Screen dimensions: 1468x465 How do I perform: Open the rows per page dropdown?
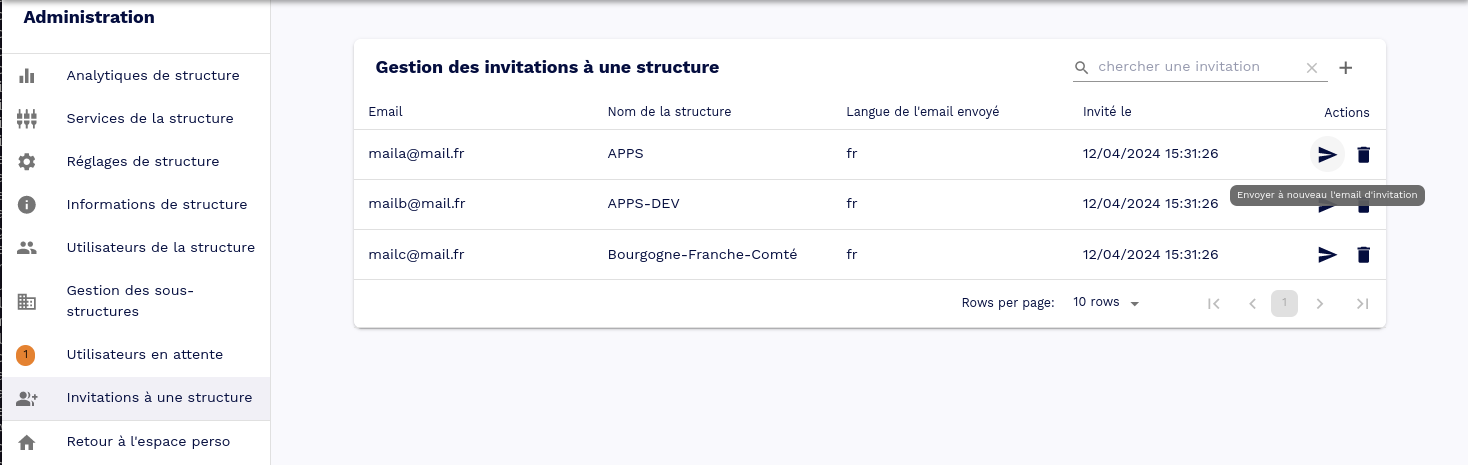[1106, 303]
